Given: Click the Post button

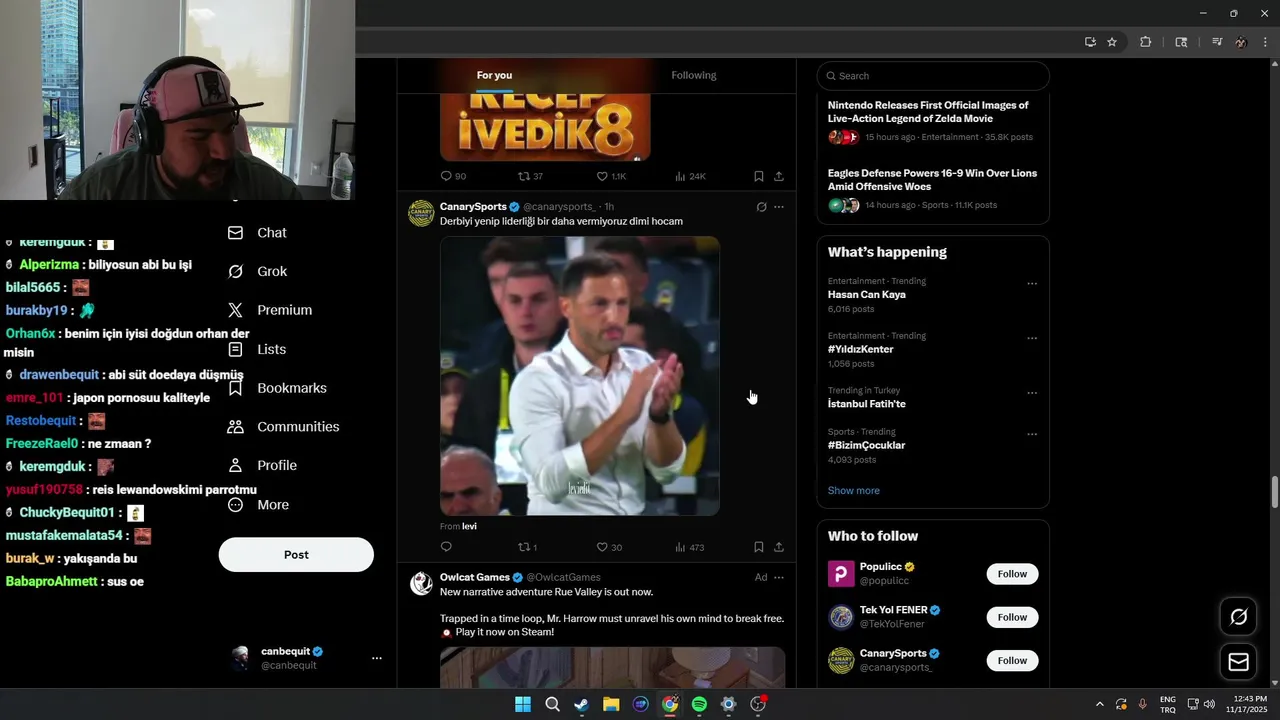Looking at the screenshot, I should point(296,555).
